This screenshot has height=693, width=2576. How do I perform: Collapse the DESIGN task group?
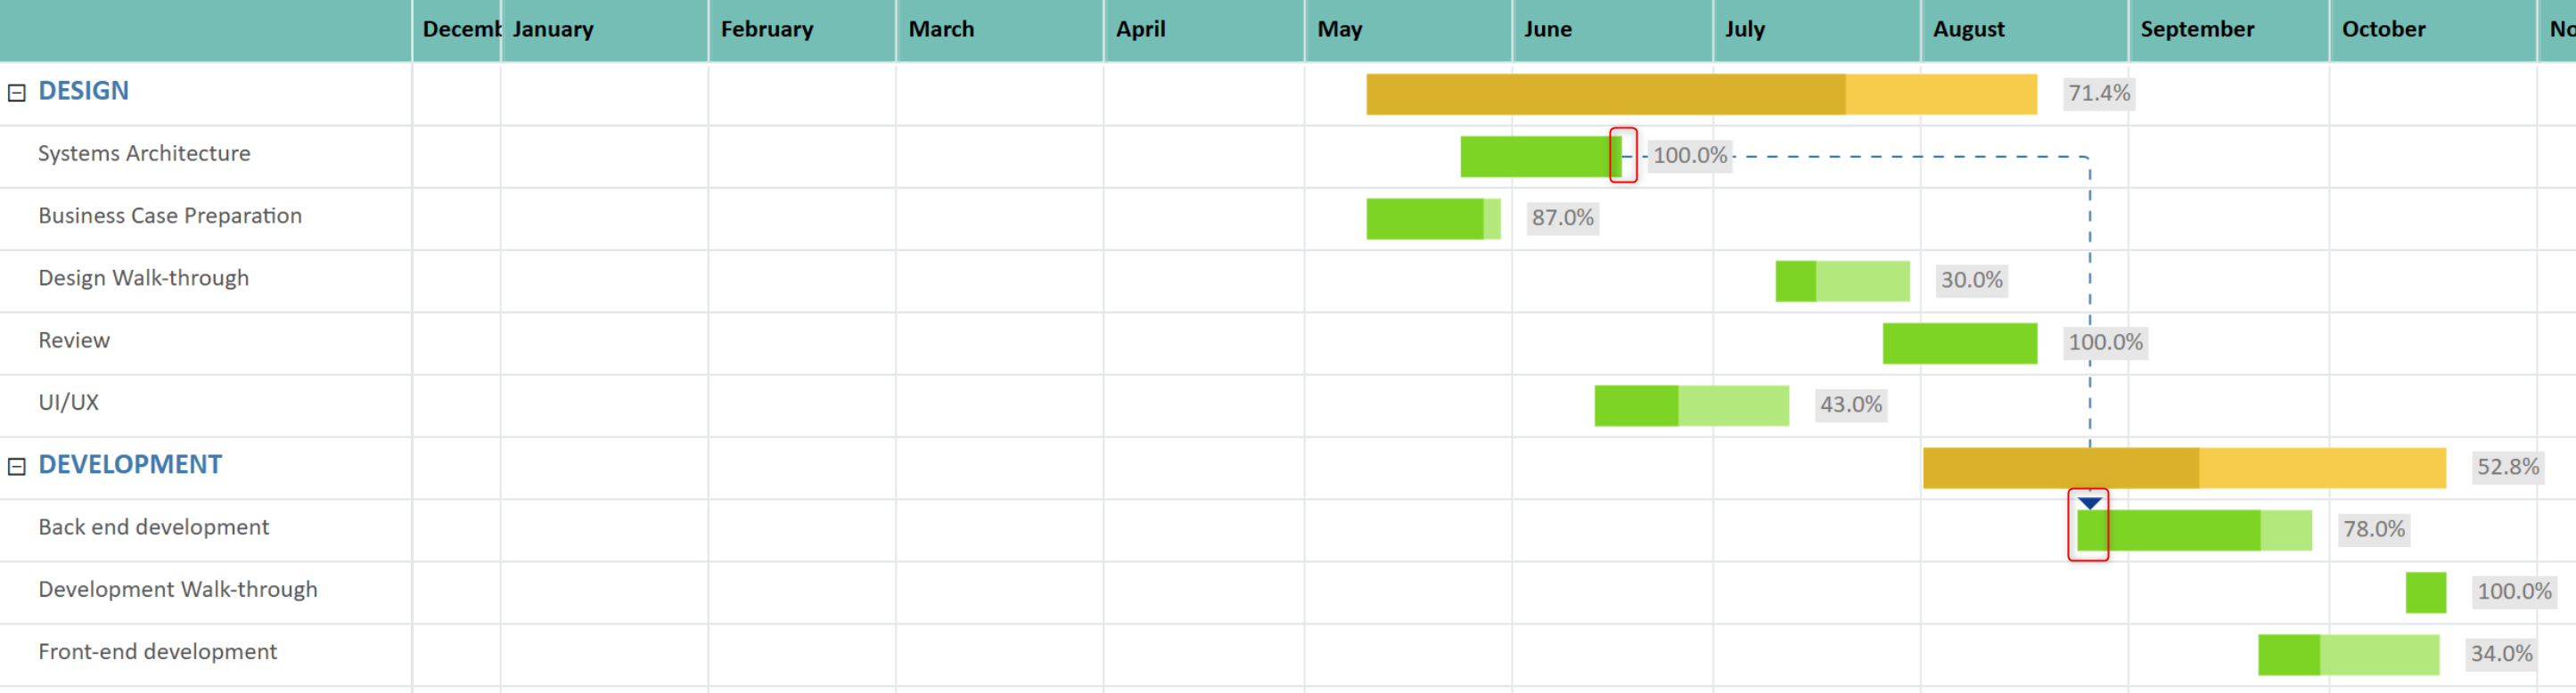point(17,93)
